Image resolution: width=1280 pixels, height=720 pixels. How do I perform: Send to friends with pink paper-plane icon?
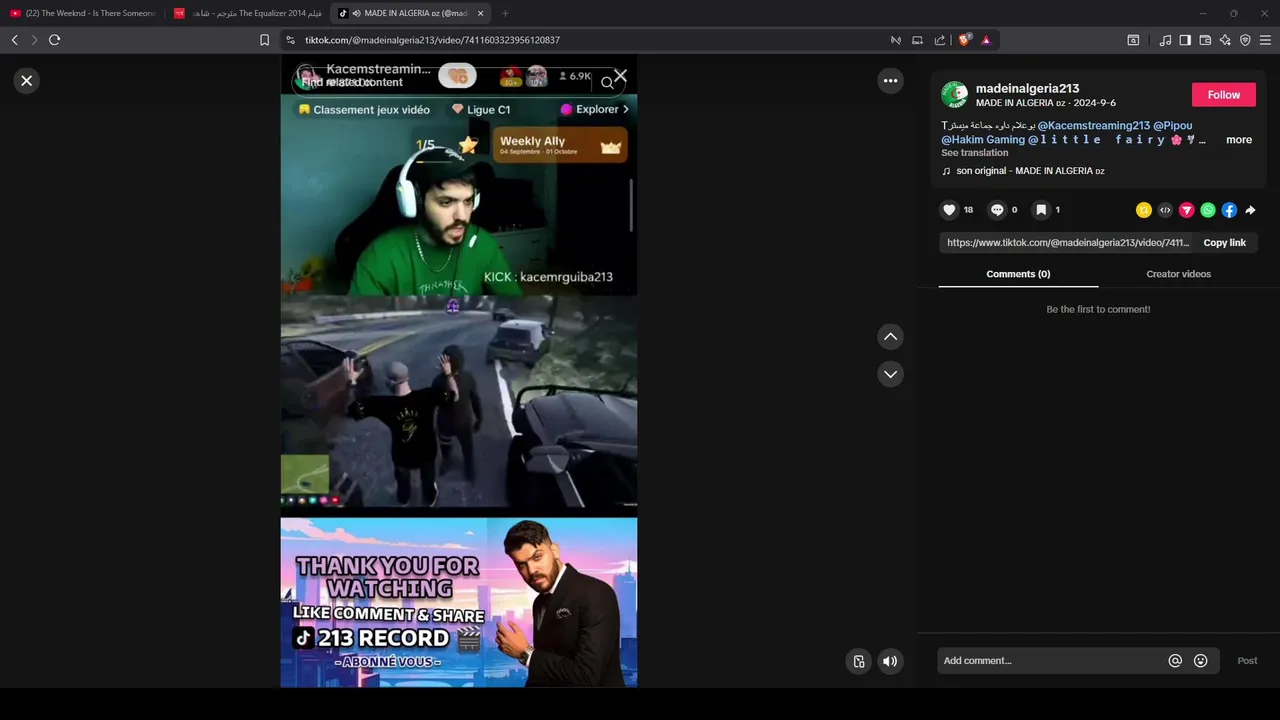pyautogui.click(x=1187, y=210)
